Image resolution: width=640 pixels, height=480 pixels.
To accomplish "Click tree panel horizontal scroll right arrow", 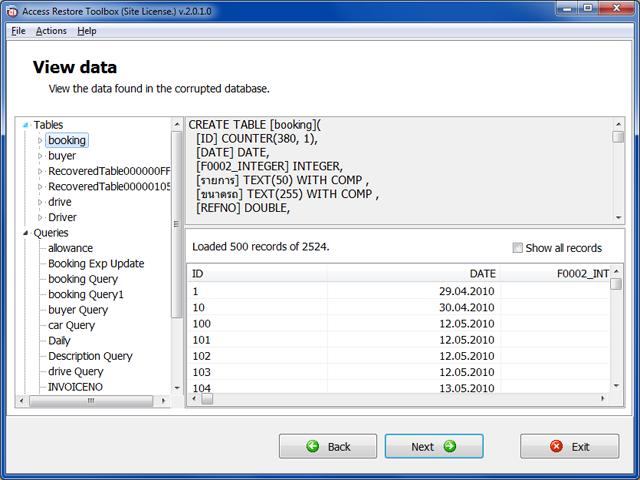I will pyautogui.click(x=163, y=401).
